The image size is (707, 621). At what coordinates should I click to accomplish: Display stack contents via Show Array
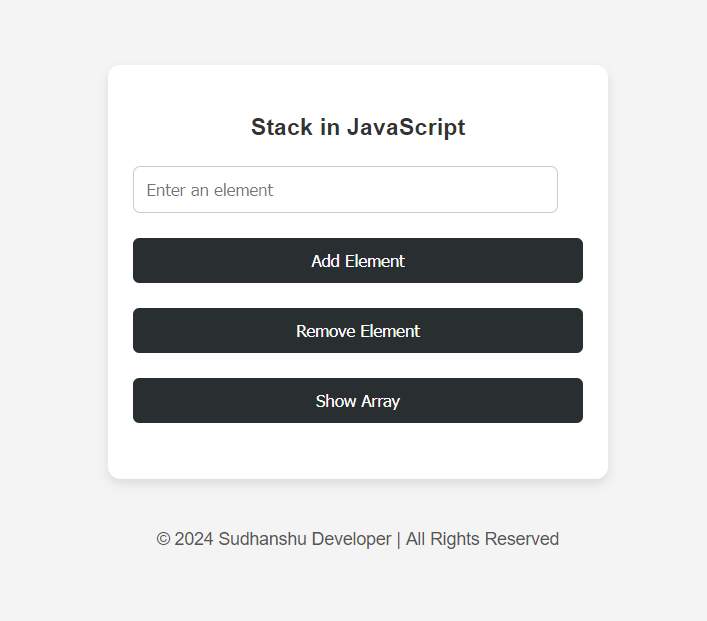coord(358,400)
